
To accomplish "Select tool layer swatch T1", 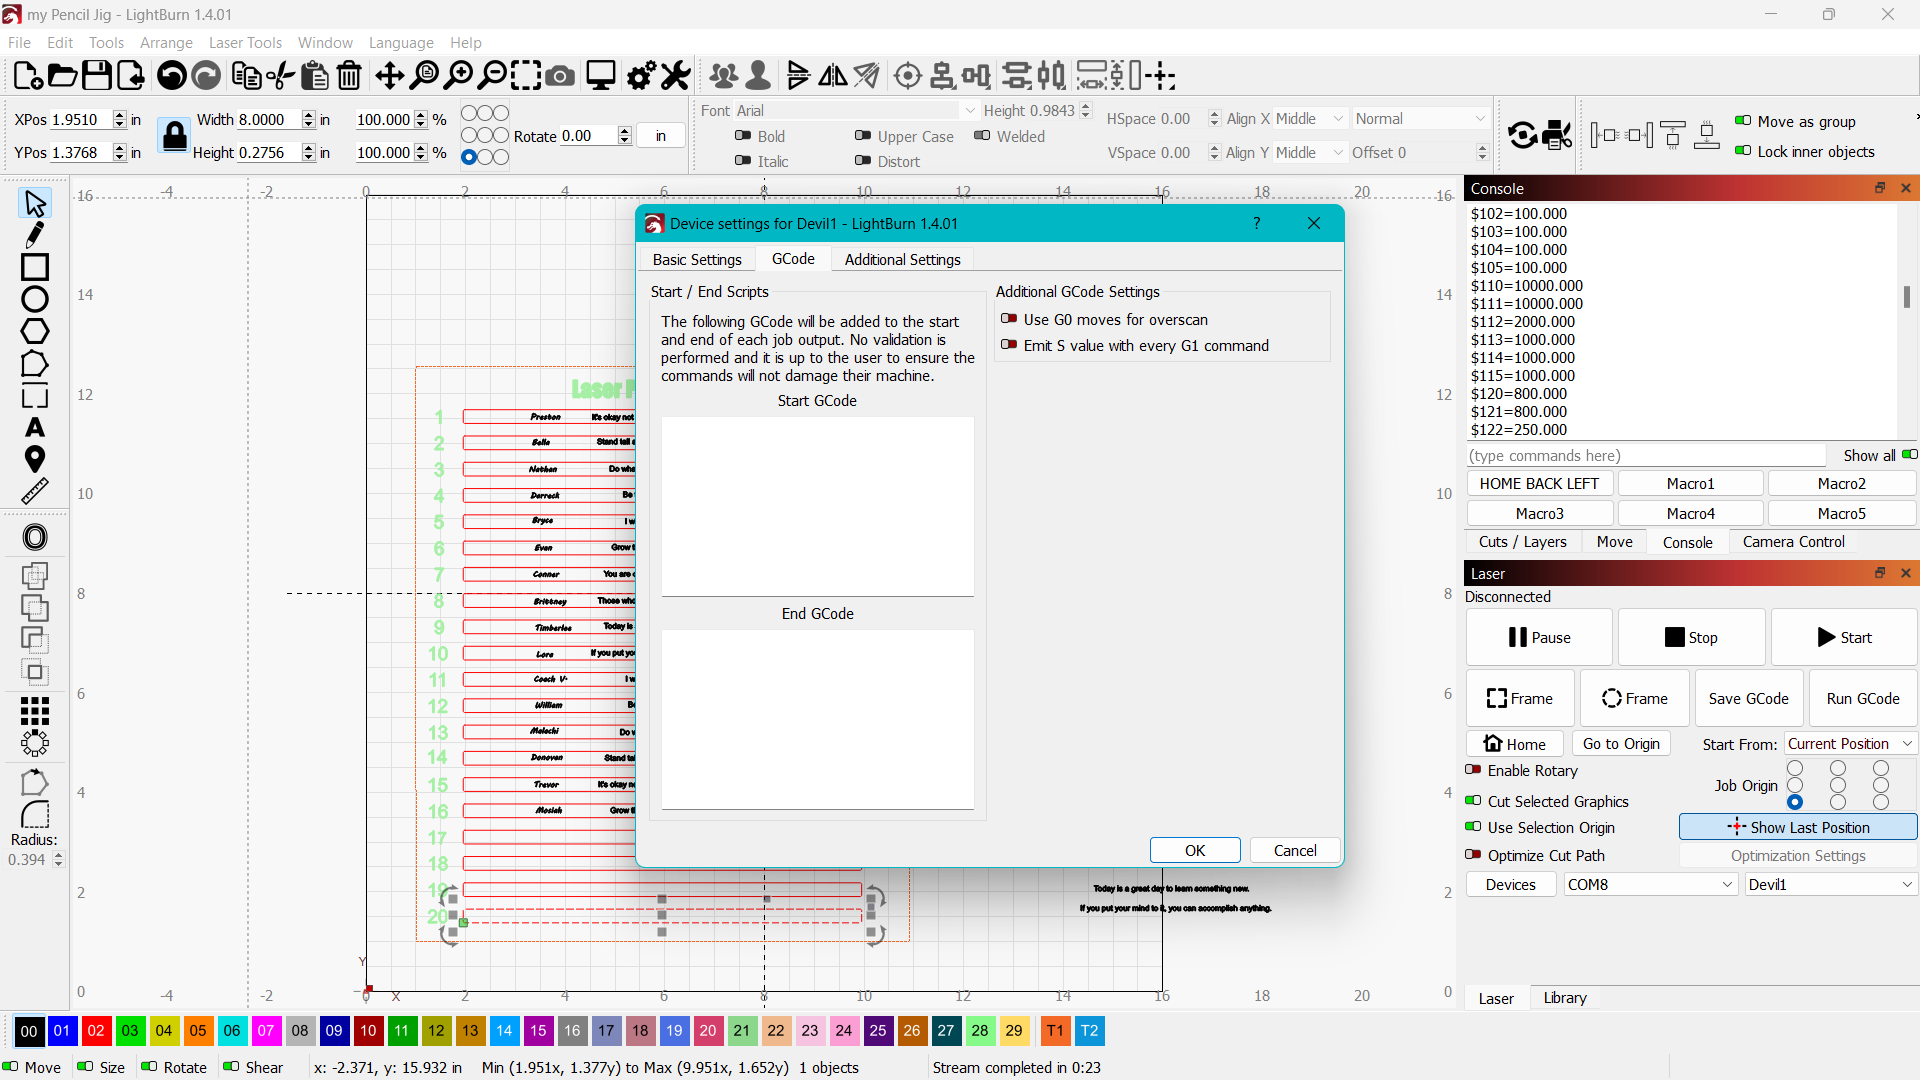I will [x=1055, y=1030].
